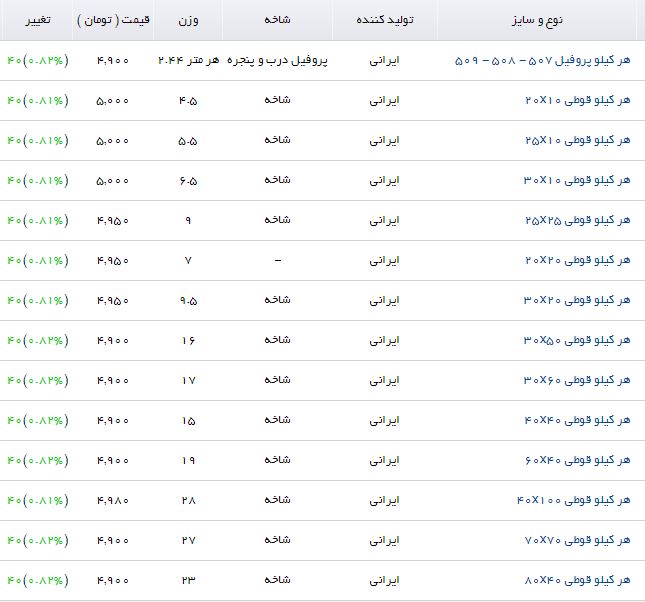This screenshot has width=645, height=602.
Task: Select the price 4,980 in the 40X100 row
Action: 113,501
